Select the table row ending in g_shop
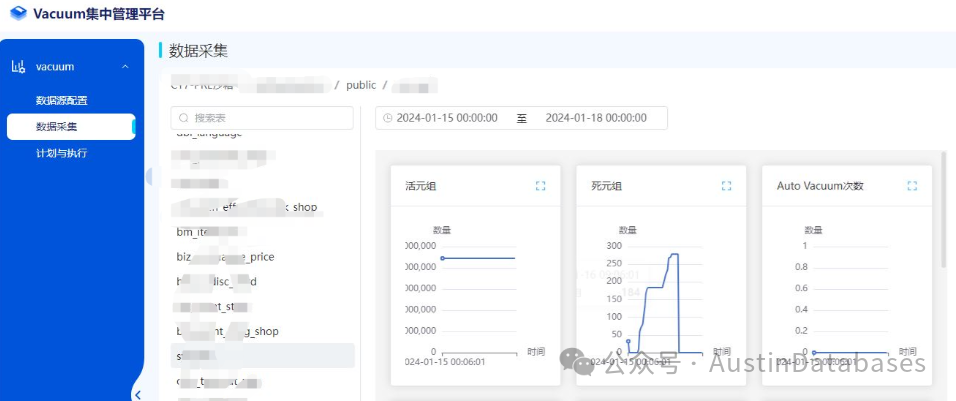This screenshot has width=956, height=401. tap(262, 332)
